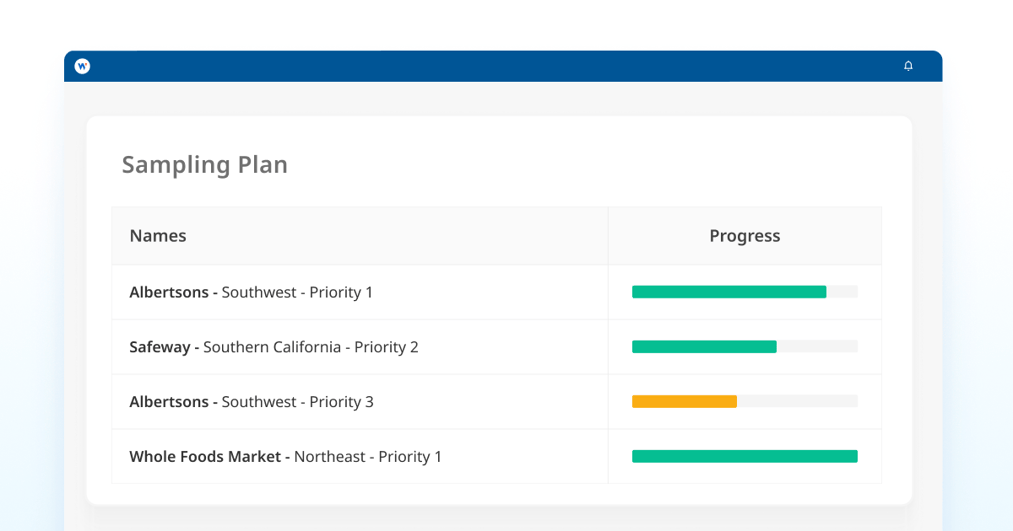Viewport: 1013px width, 531px height.
Task: Click Southwest - Priority 3 text
Action: (297, 402)
